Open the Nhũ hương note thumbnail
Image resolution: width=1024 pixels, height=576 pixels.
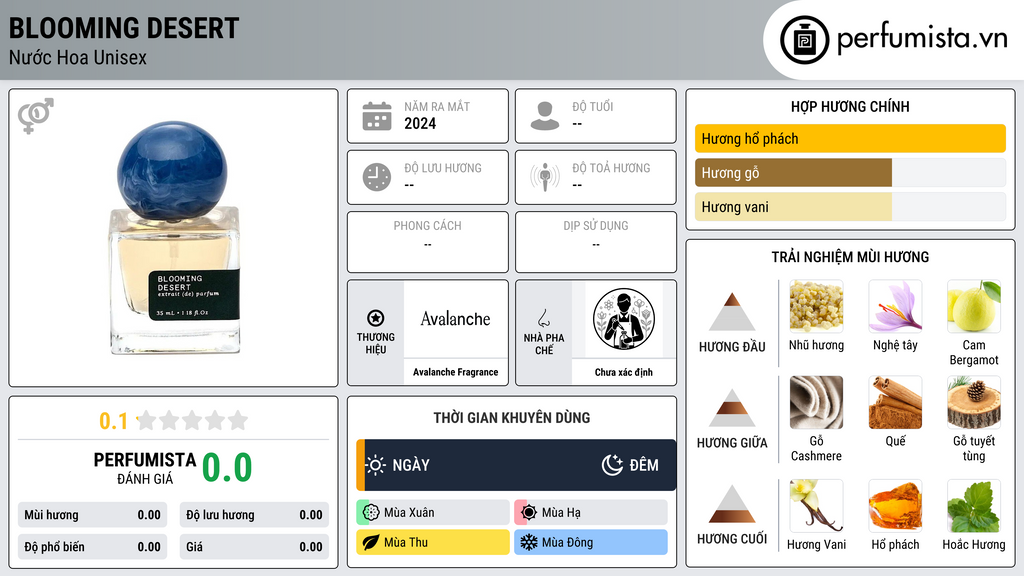tap(816, 306)
